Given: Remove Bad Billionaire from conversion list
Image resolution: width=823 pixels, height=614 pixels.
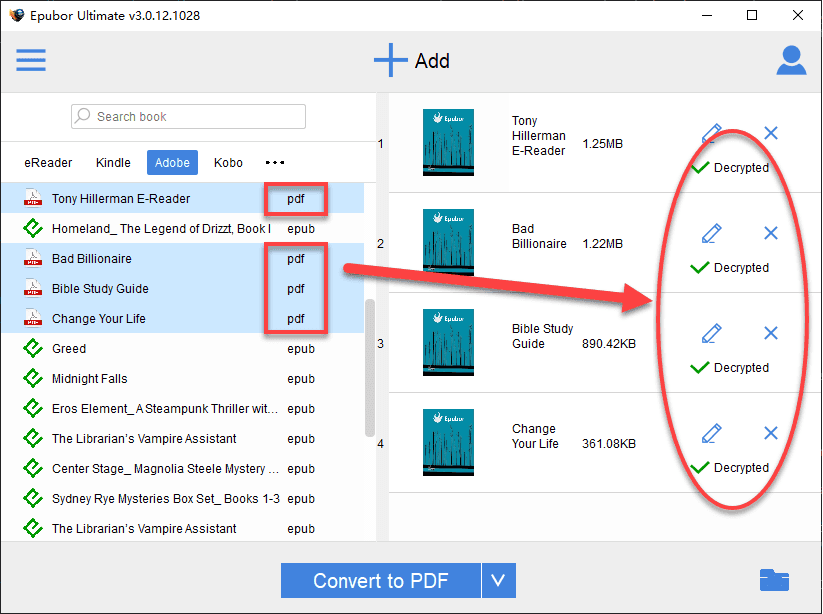Looking at the screenshot, I should (x=771, y=233).
